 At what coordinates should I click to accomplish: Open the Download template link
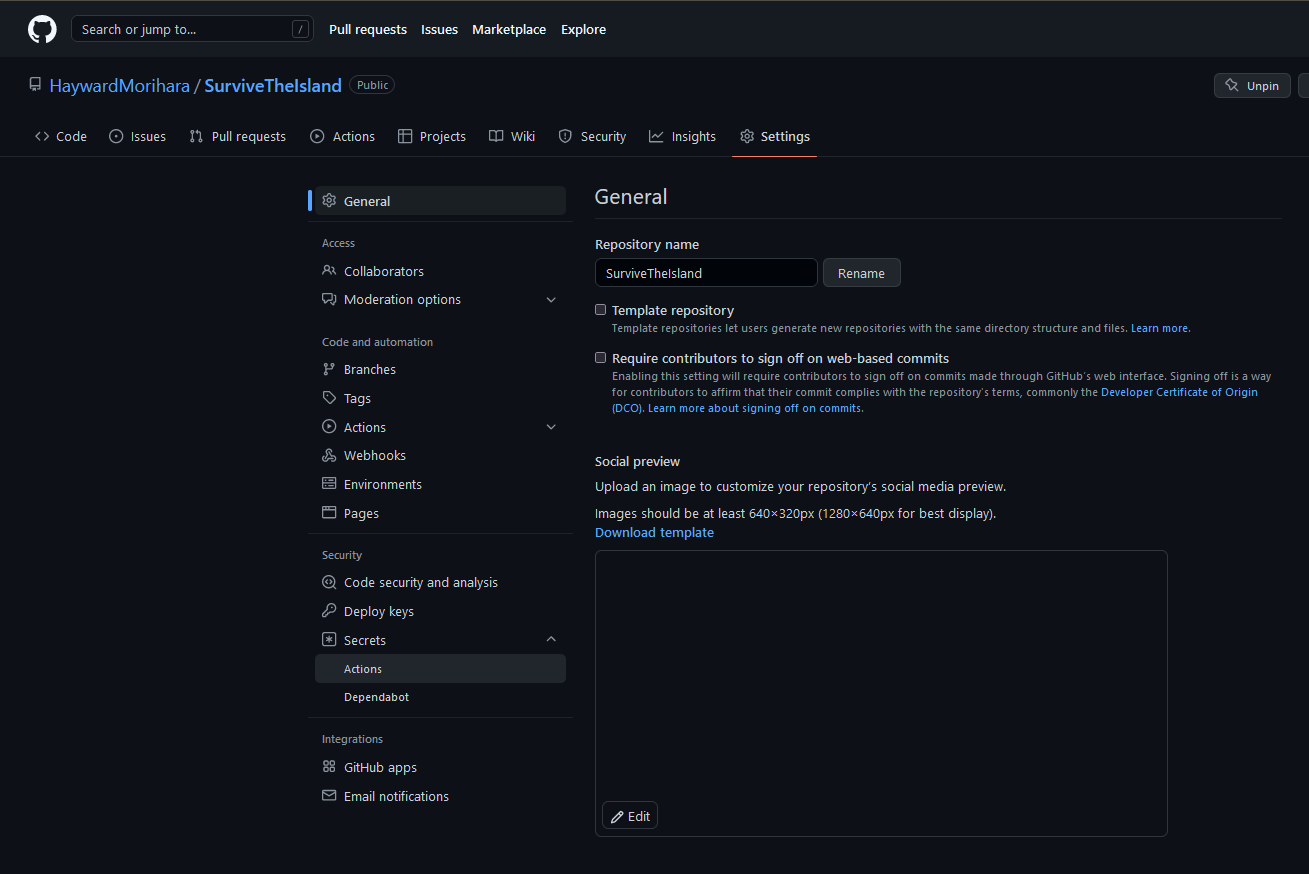(654, 532)
